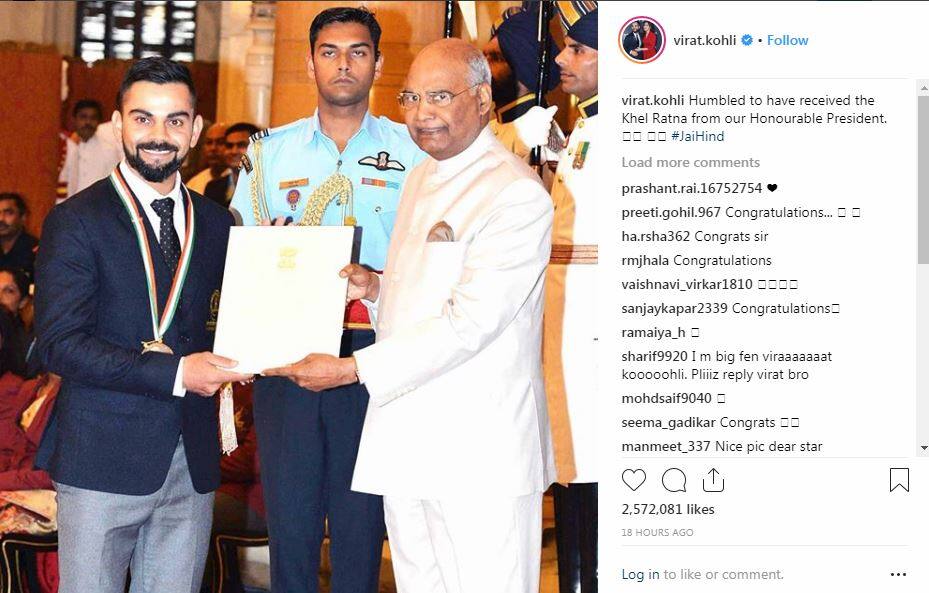Open commenter sharif9920 profile
This screenshot has height=593, width=929.
tap(654, 357)
